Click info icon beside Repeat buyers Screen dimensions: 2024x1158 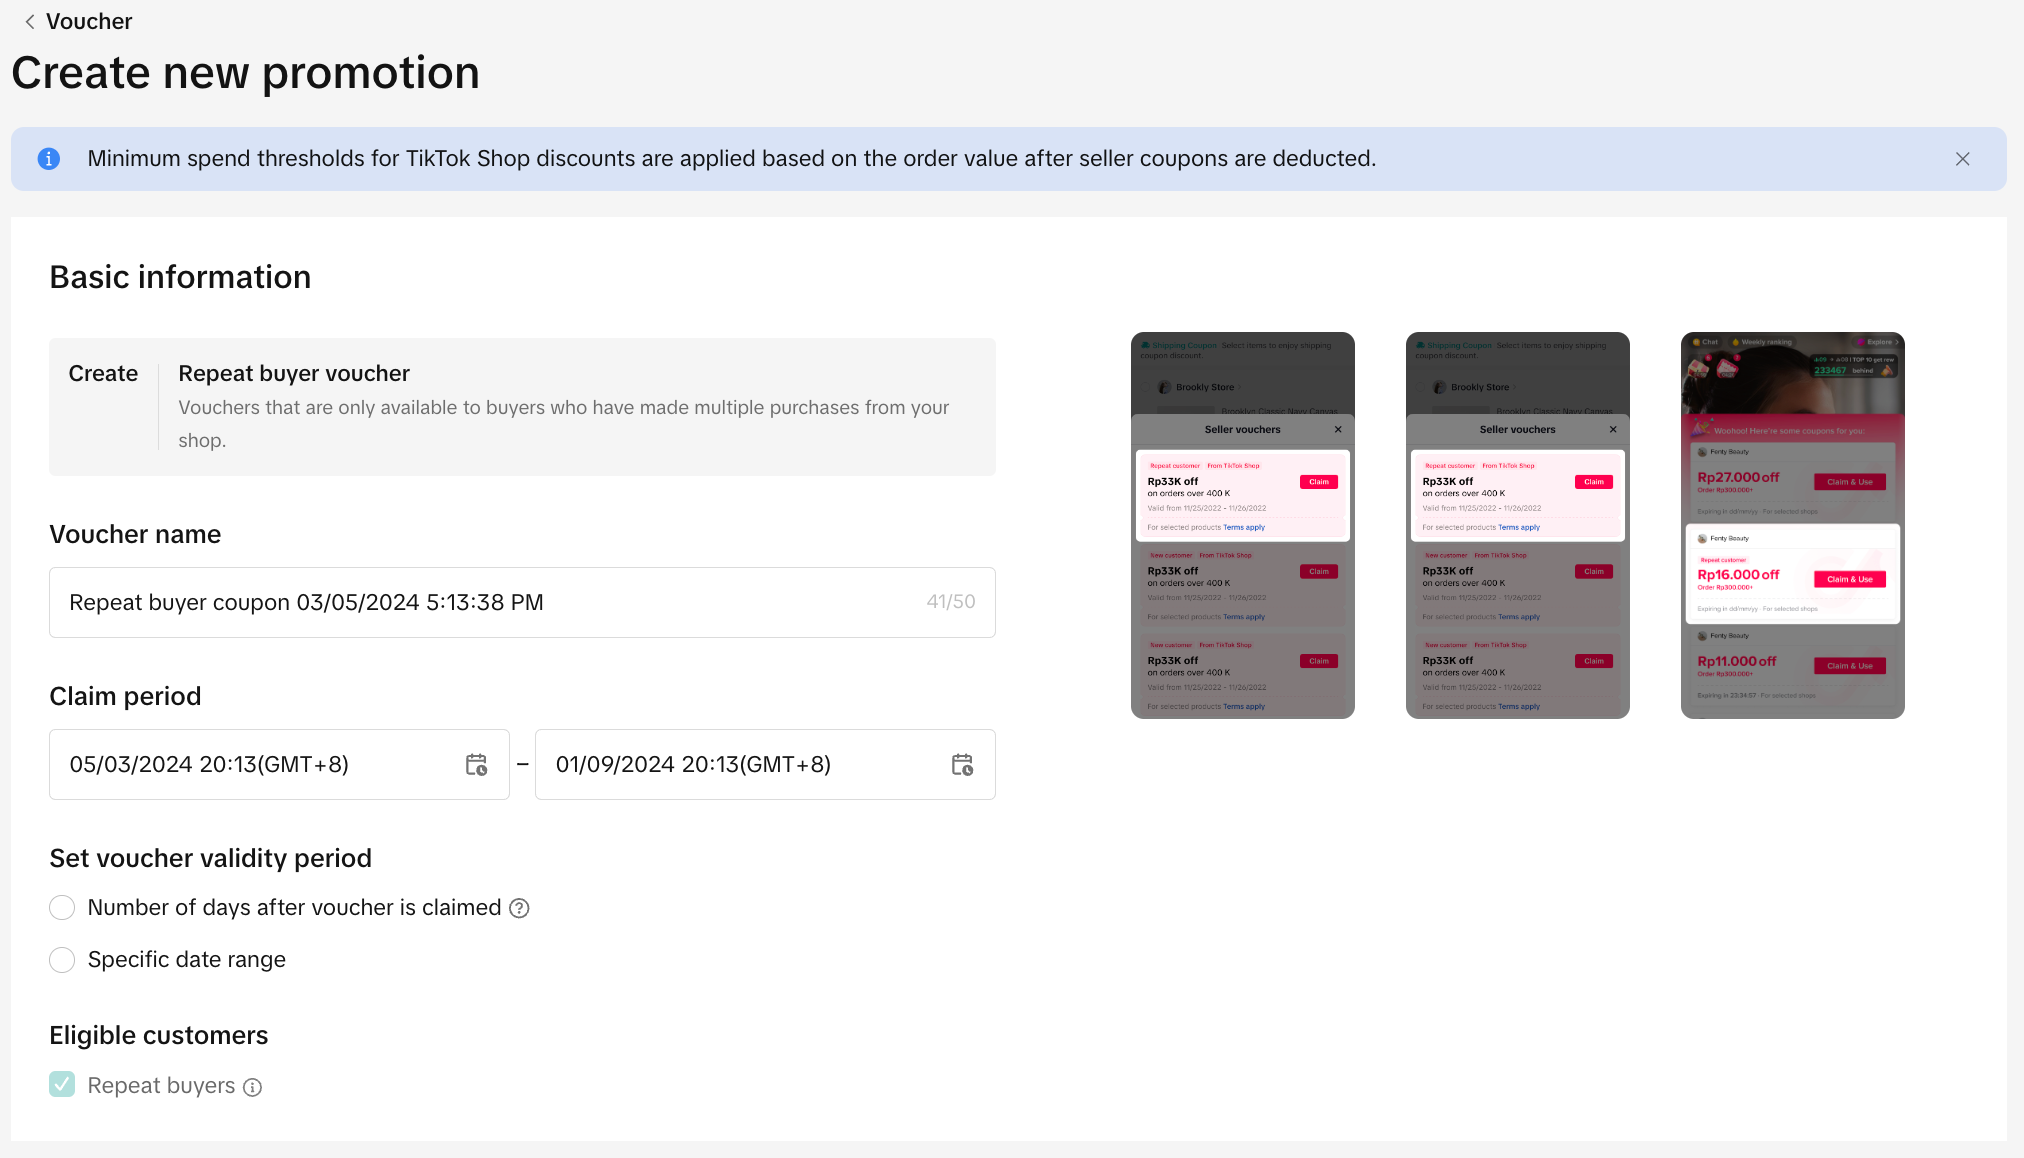click(x=253, y=1087)
